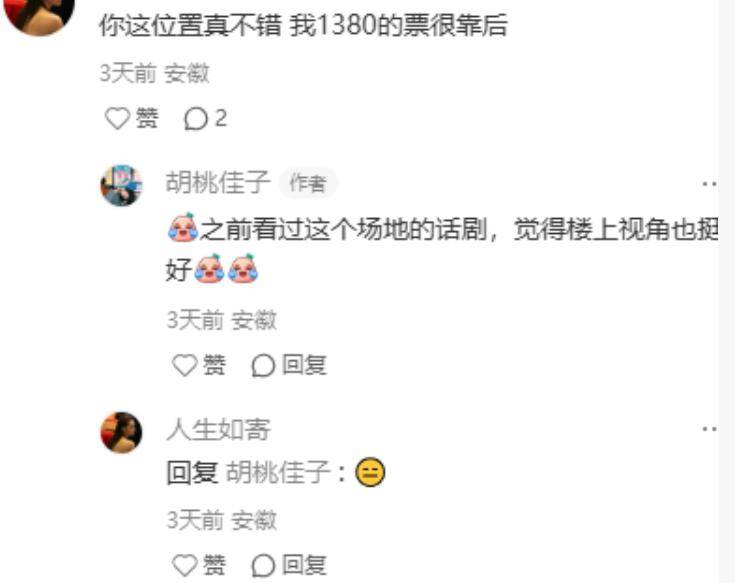735x583 pixels.
Task: Click reply bubble under 人生如寄's comment
Action: coord(263,565)
